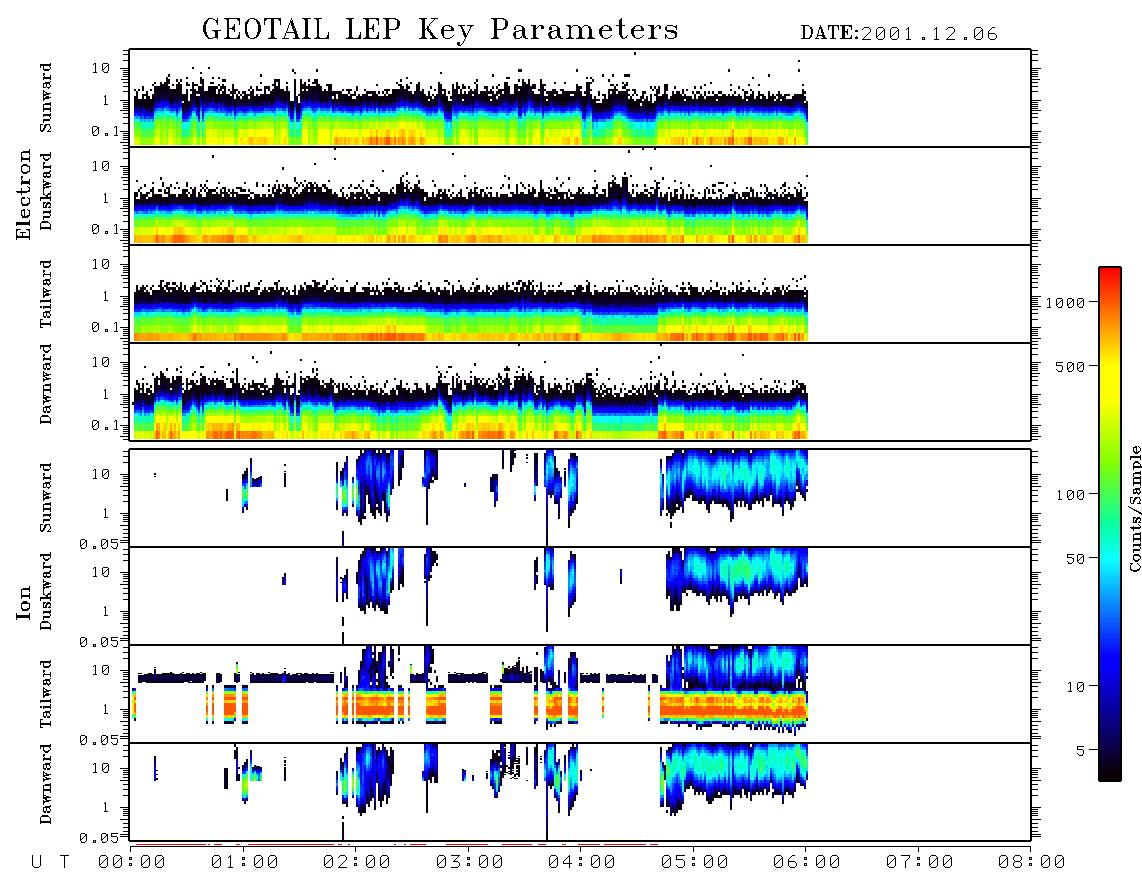
Task: Click "0.05" tick of Ion Dawnward panel
Action: click(99, 838)
